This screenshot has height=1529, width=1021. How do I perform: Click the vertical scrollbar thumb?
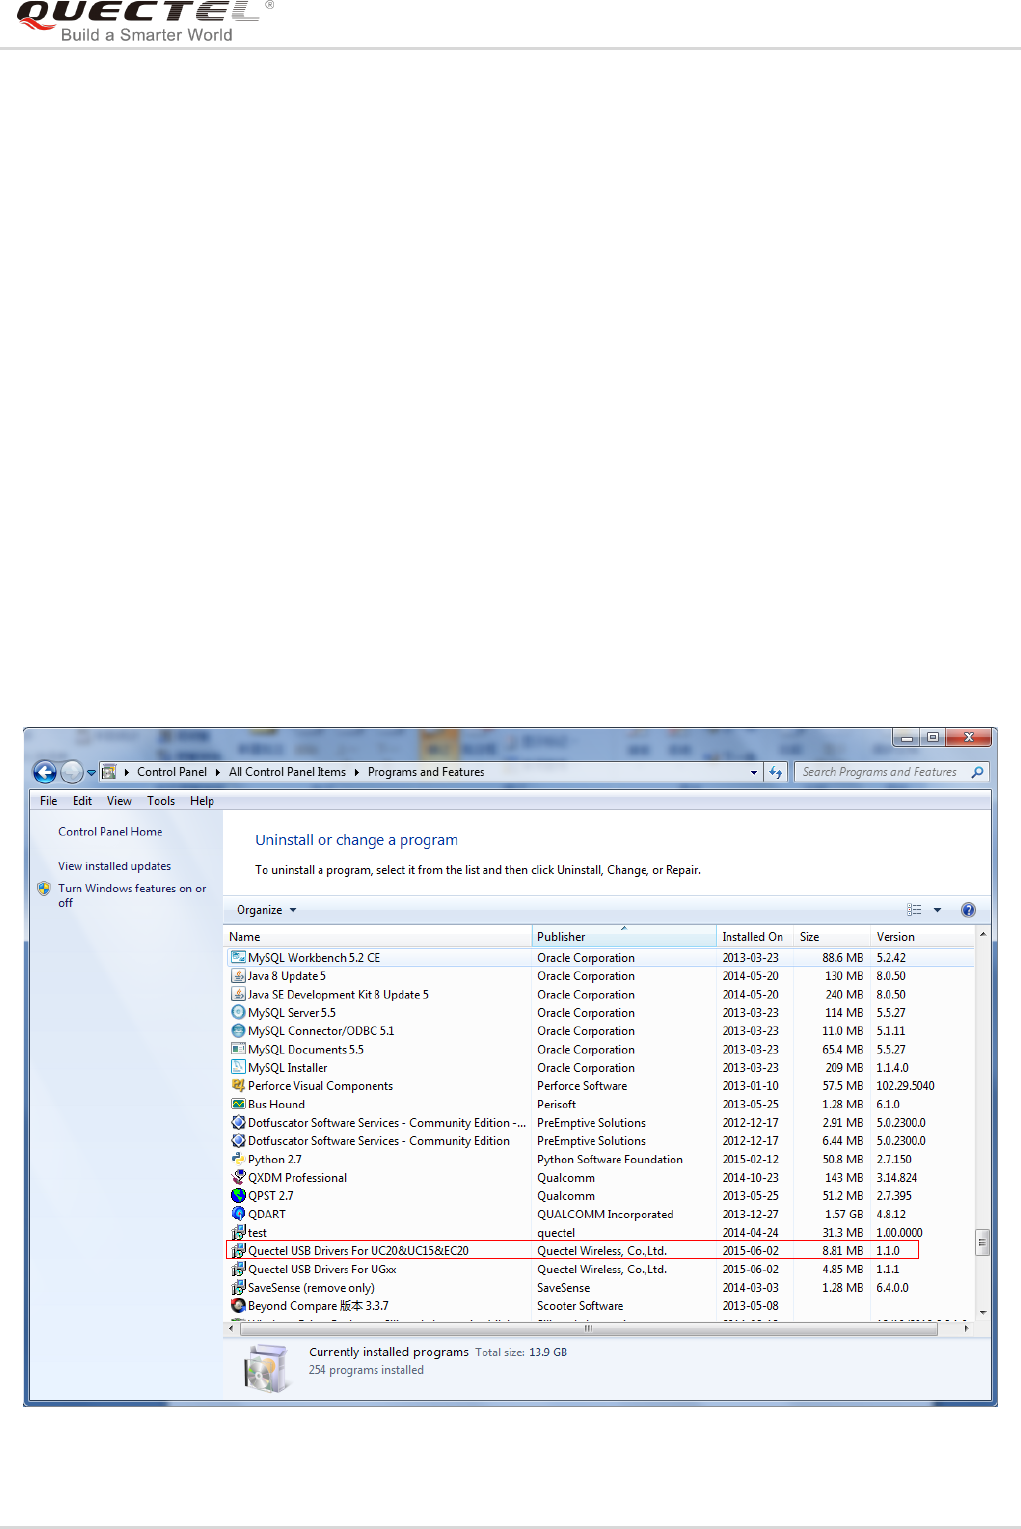pyautogui.click(x=983, y=1242)
